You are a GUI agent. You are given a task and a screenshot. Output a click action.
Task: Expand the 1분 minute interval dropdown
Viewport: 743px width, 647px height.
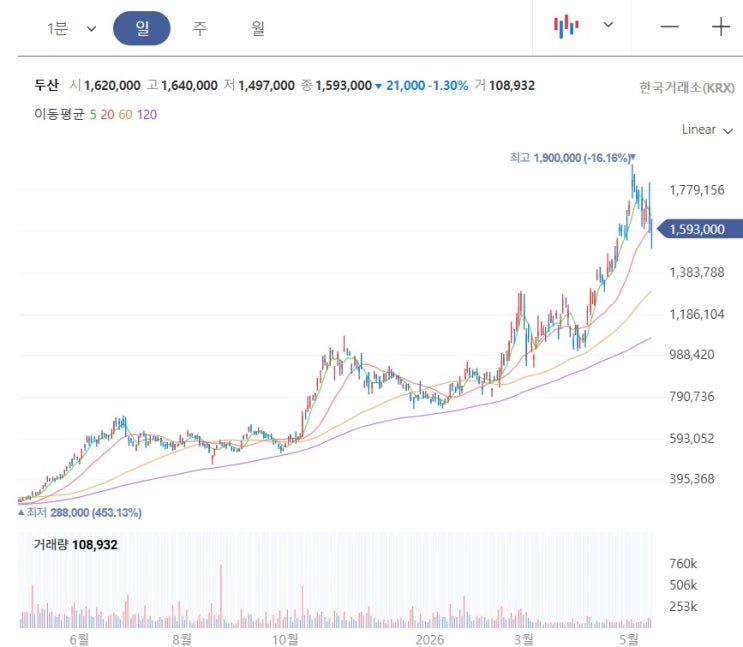tap(72, 28)
